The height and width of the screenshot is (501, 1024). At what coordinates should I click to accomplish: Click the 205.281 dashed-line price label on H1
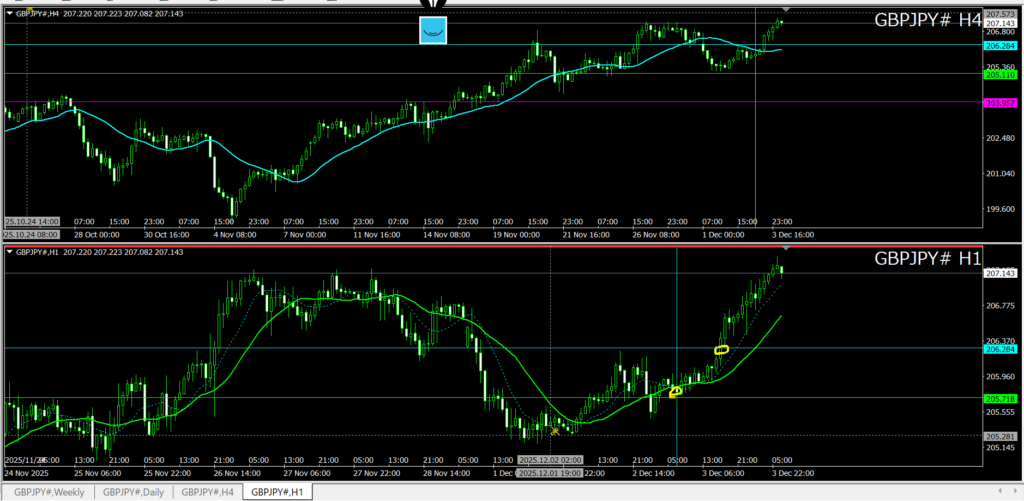(x=1000, y=435)
